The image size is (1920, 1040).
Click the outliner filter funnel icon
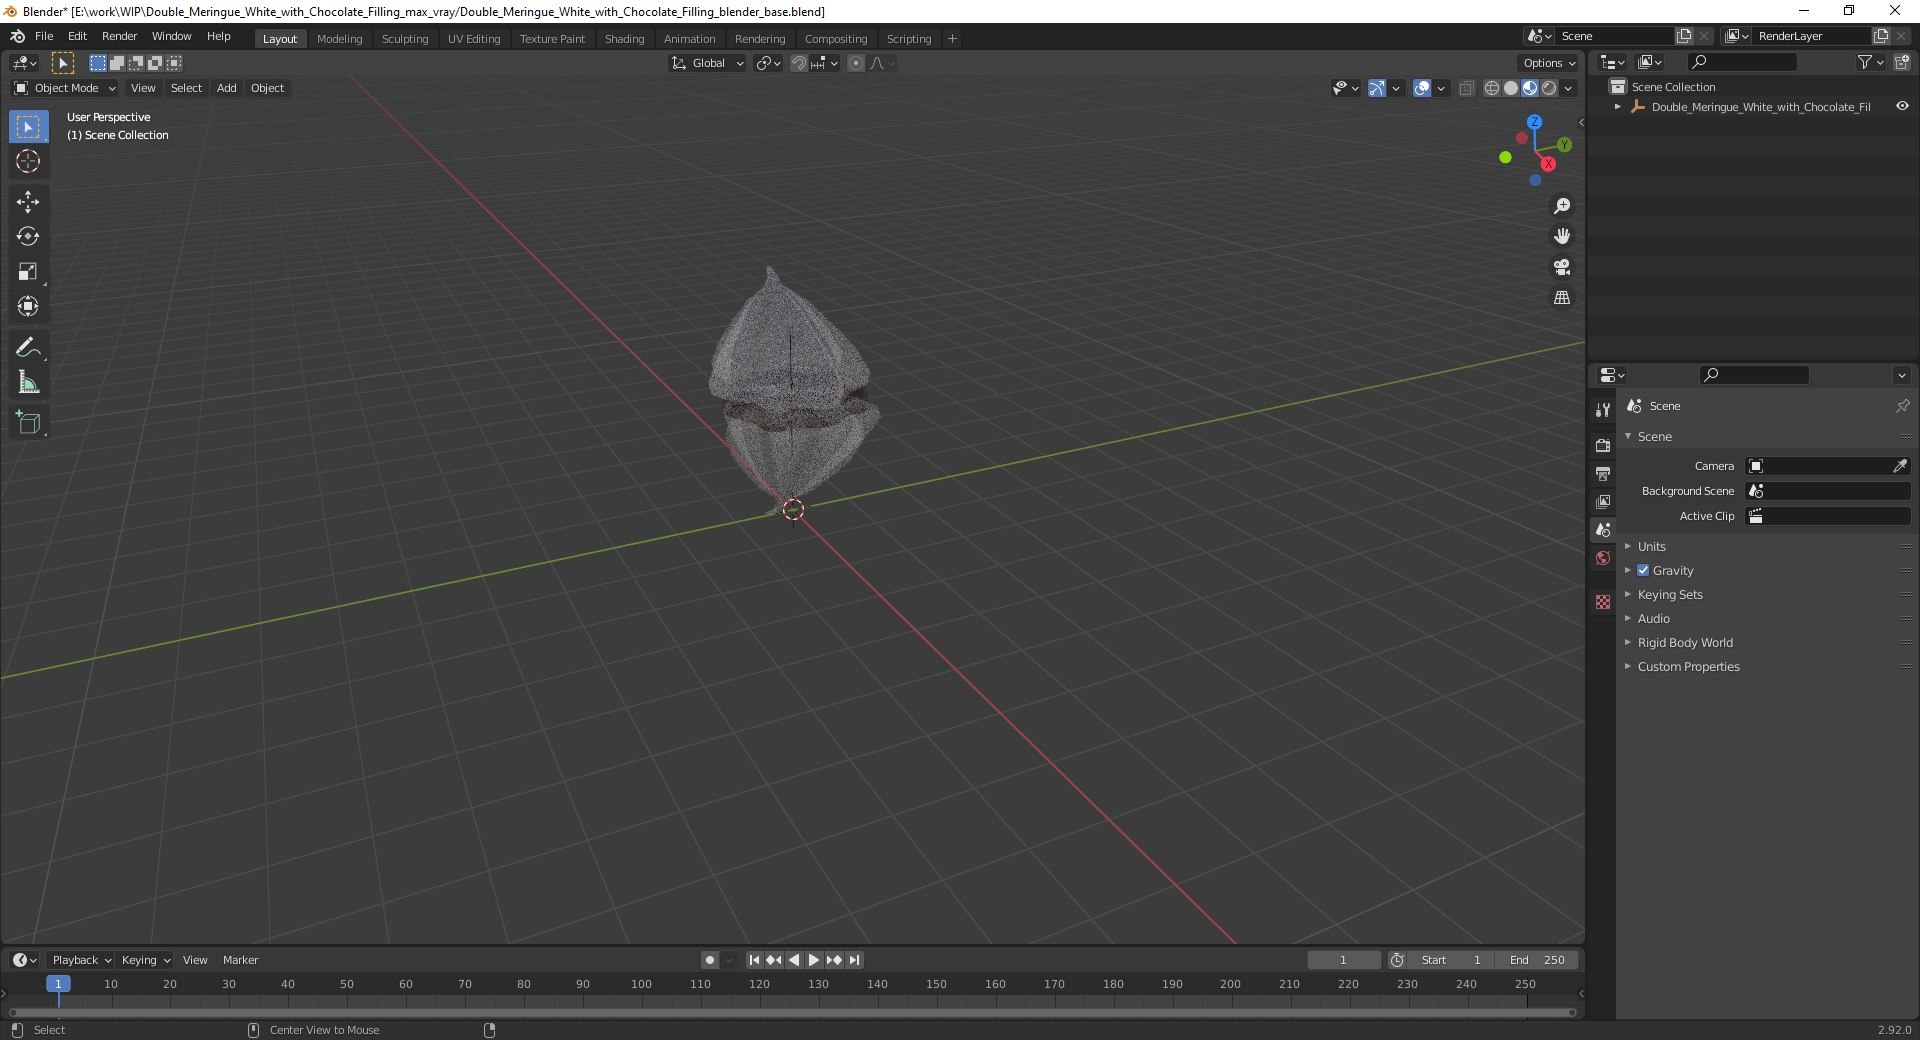(1865, 62)
